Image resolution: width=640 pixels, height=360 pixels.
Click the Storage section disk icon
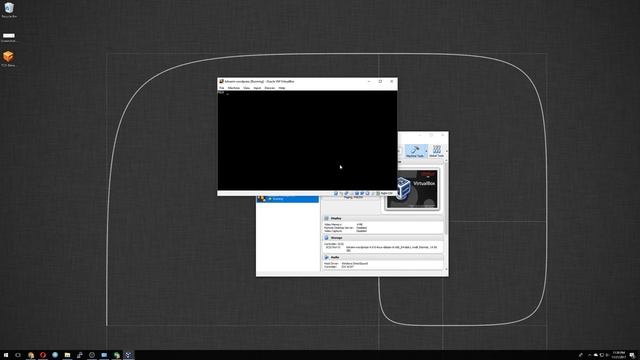327,238
